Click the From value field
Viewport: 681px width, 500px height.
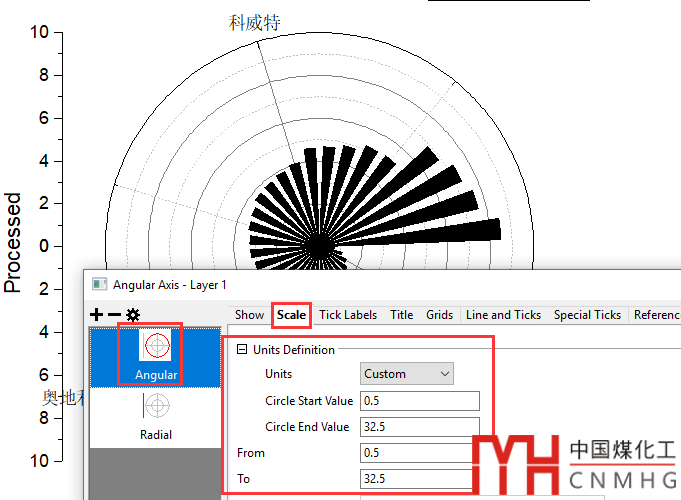(415, 453)
